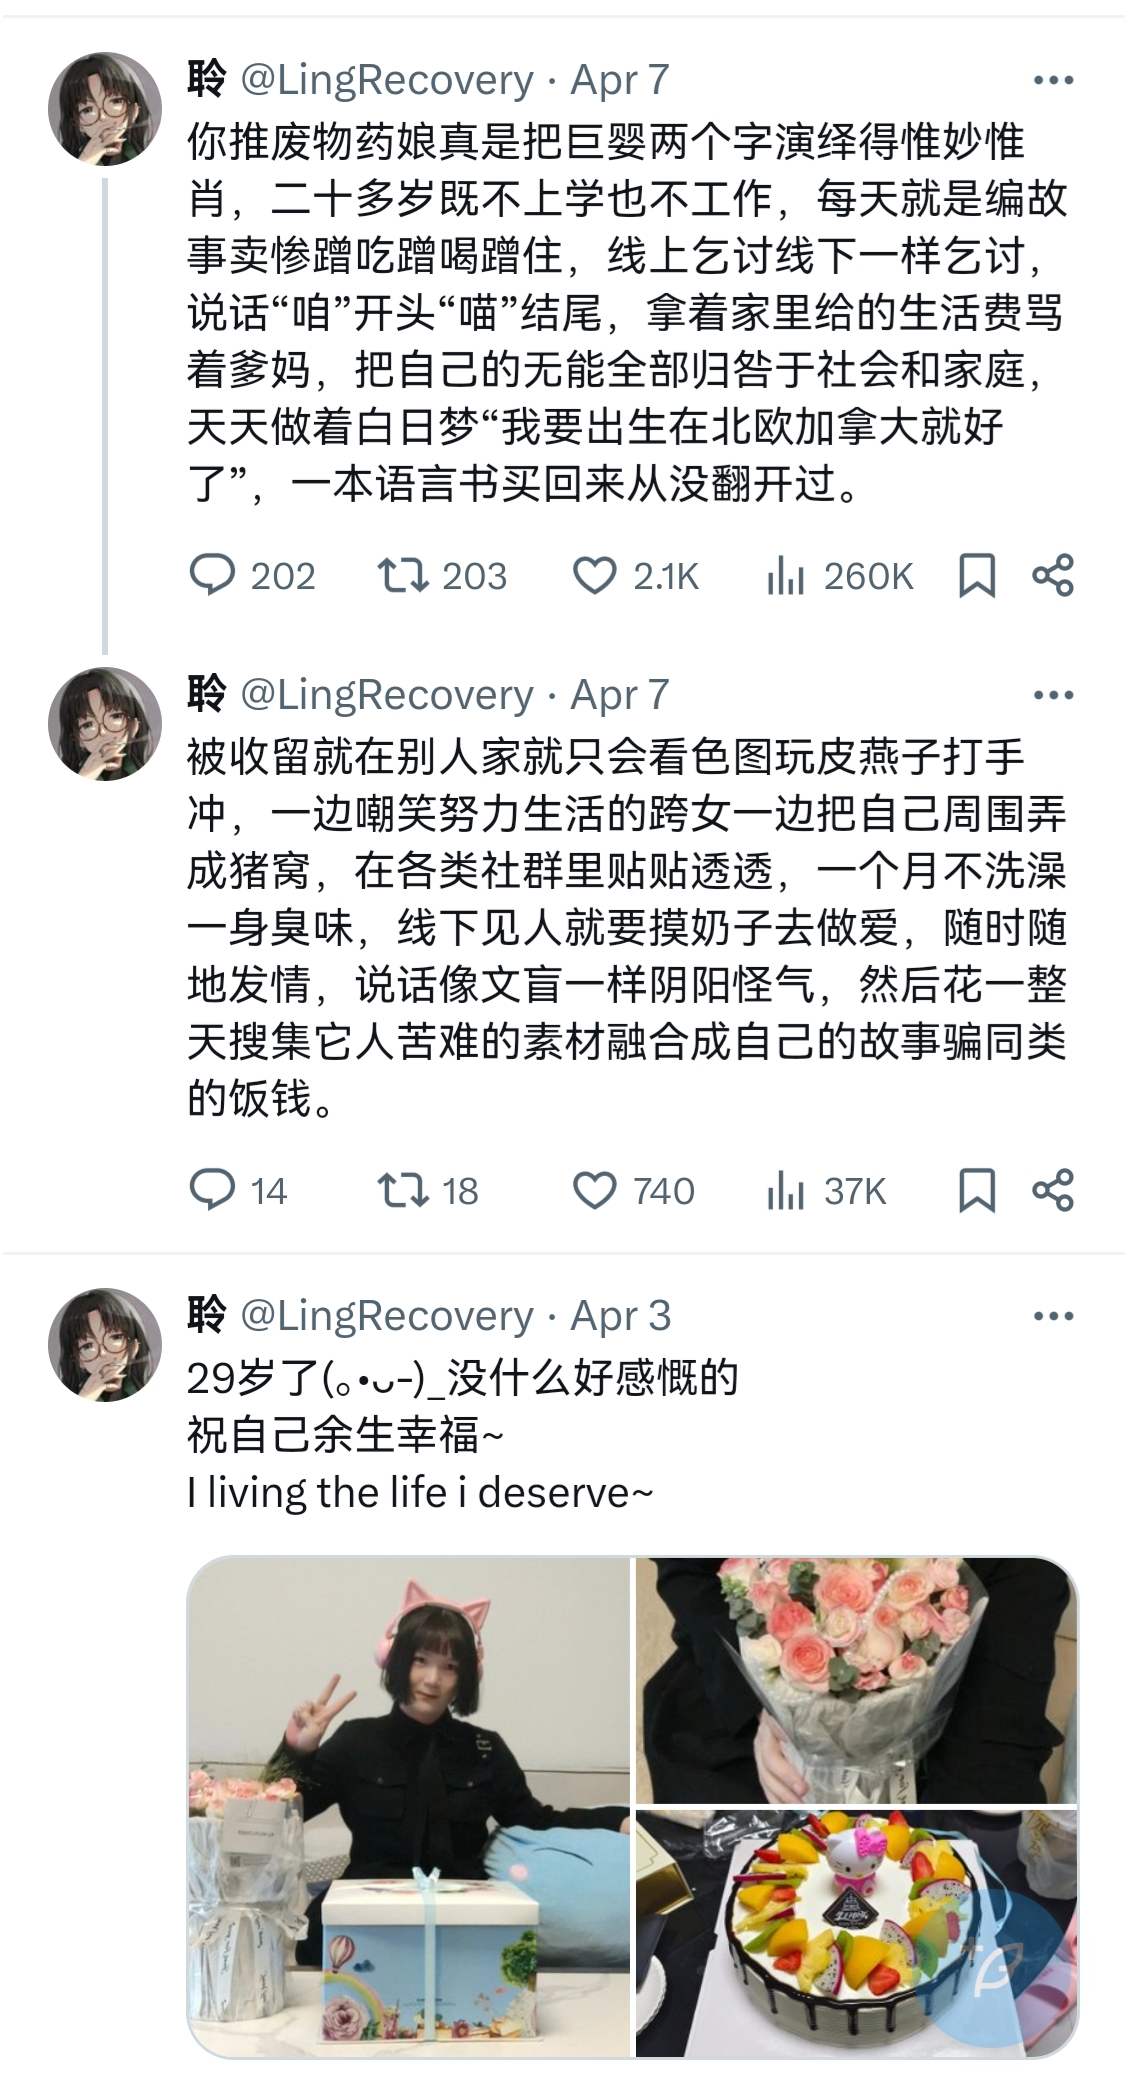Bookmark the first Apr 7 tweet
The image size is (1128, 2095).
click(976, 575)
